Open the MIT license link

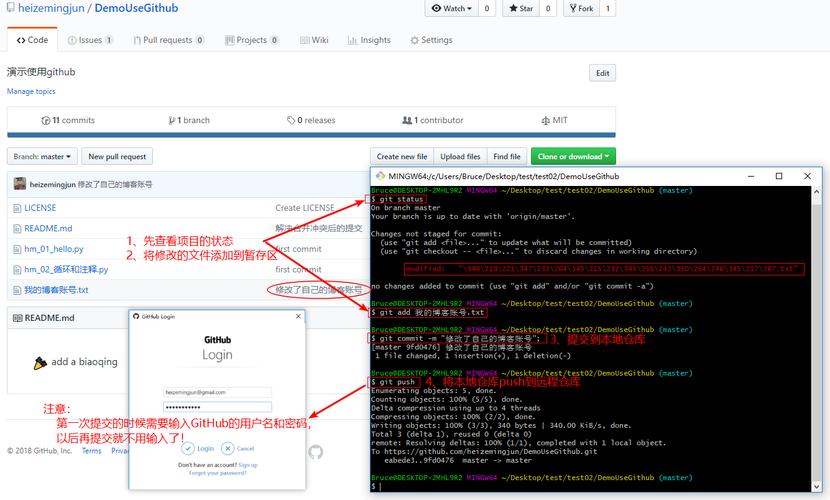coord(554,120)
